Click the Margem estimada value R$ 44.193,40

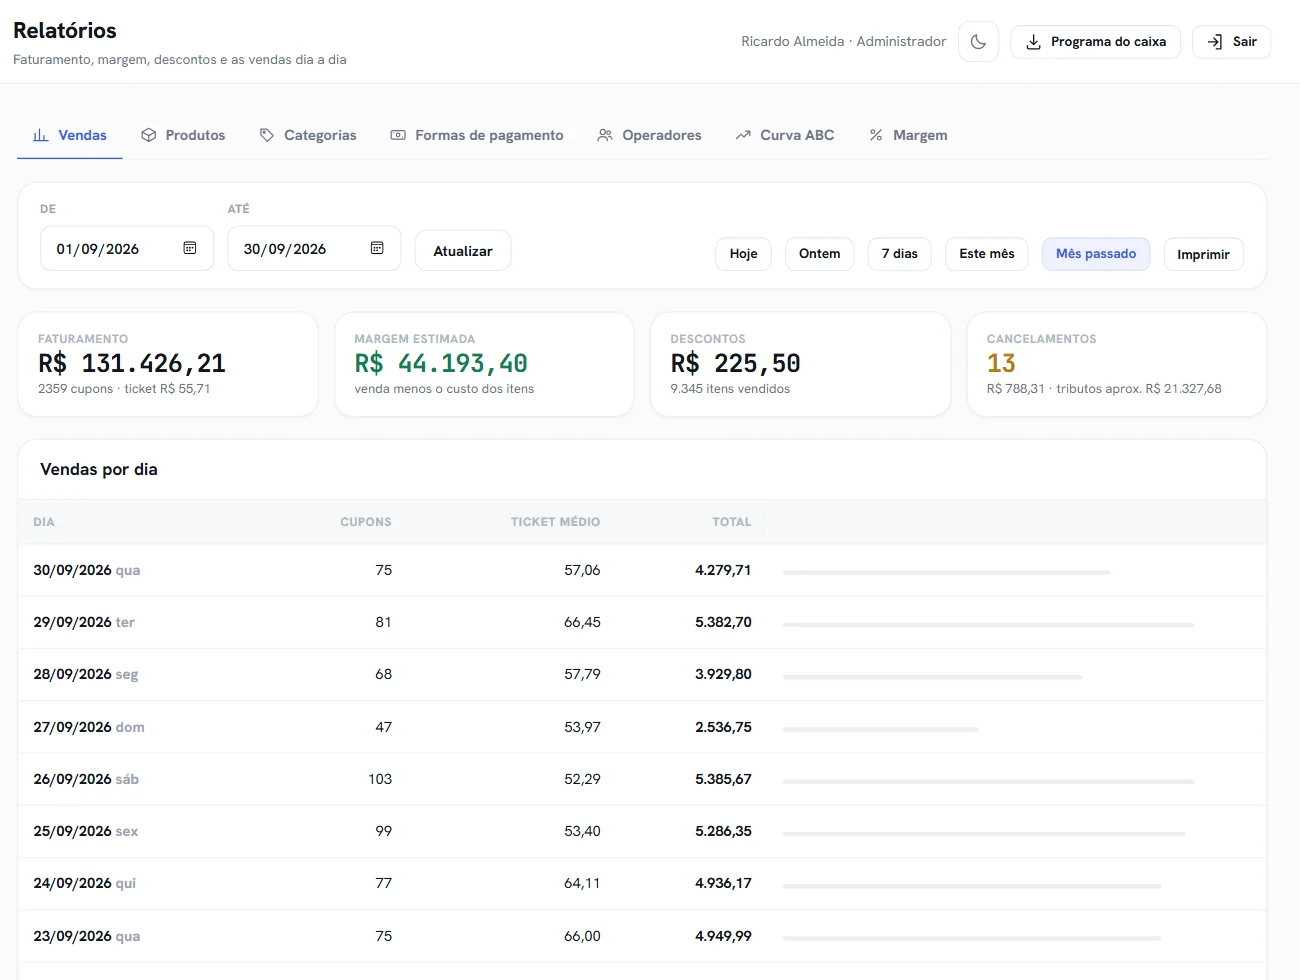441,363
